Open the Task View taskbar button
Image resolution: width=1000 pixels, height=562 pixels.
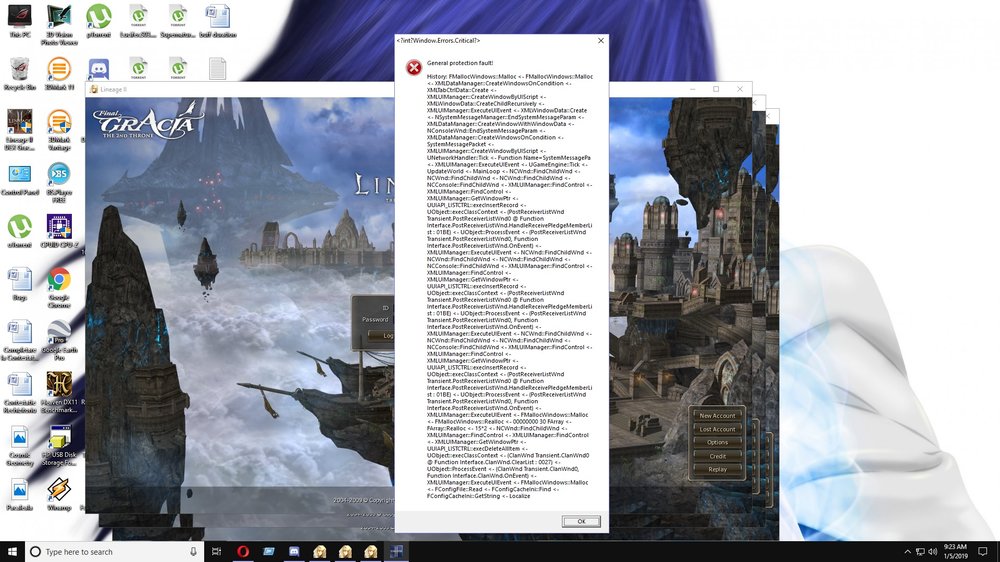(x=217, y=552)
